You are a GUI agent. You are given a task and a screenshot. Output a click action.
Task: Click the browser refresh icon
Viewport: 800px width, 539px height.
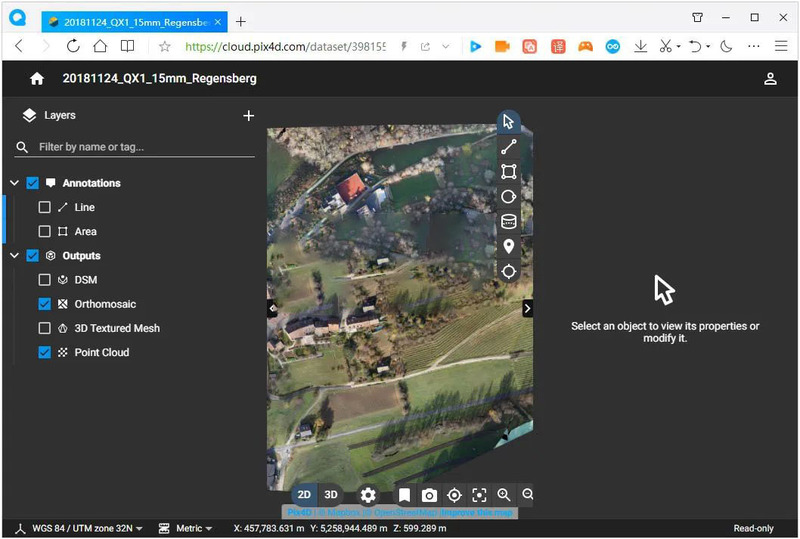click(73, 46)
